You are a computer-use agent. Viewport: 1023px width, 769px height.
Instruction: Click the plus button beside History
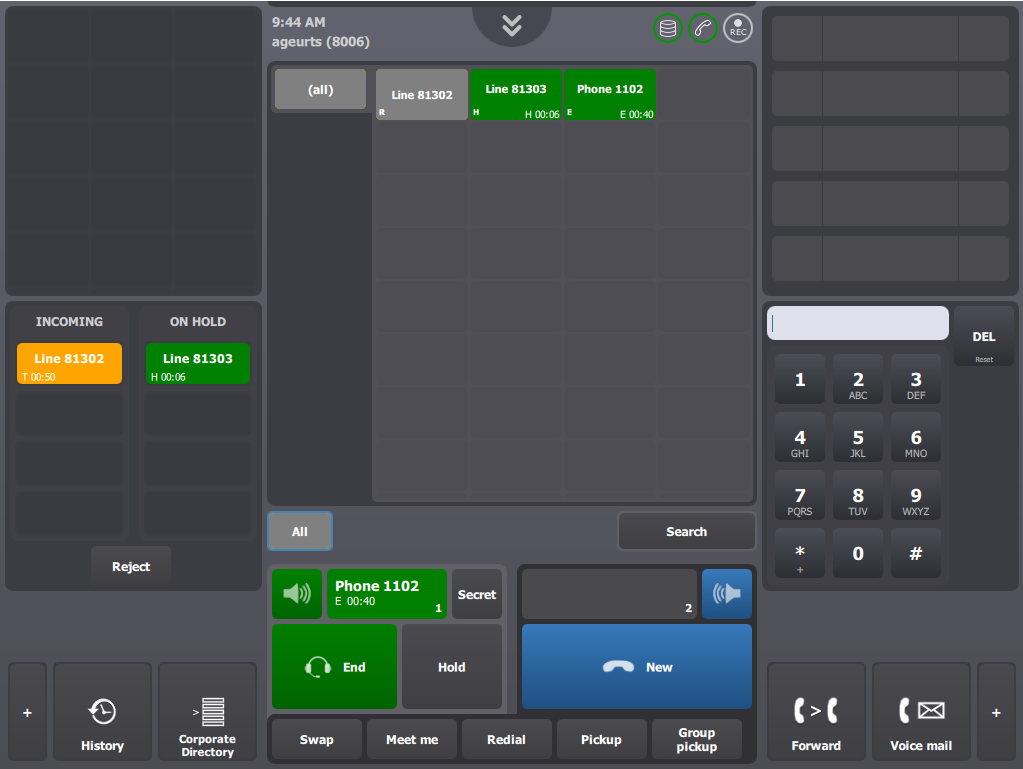(x=27, y=712)
